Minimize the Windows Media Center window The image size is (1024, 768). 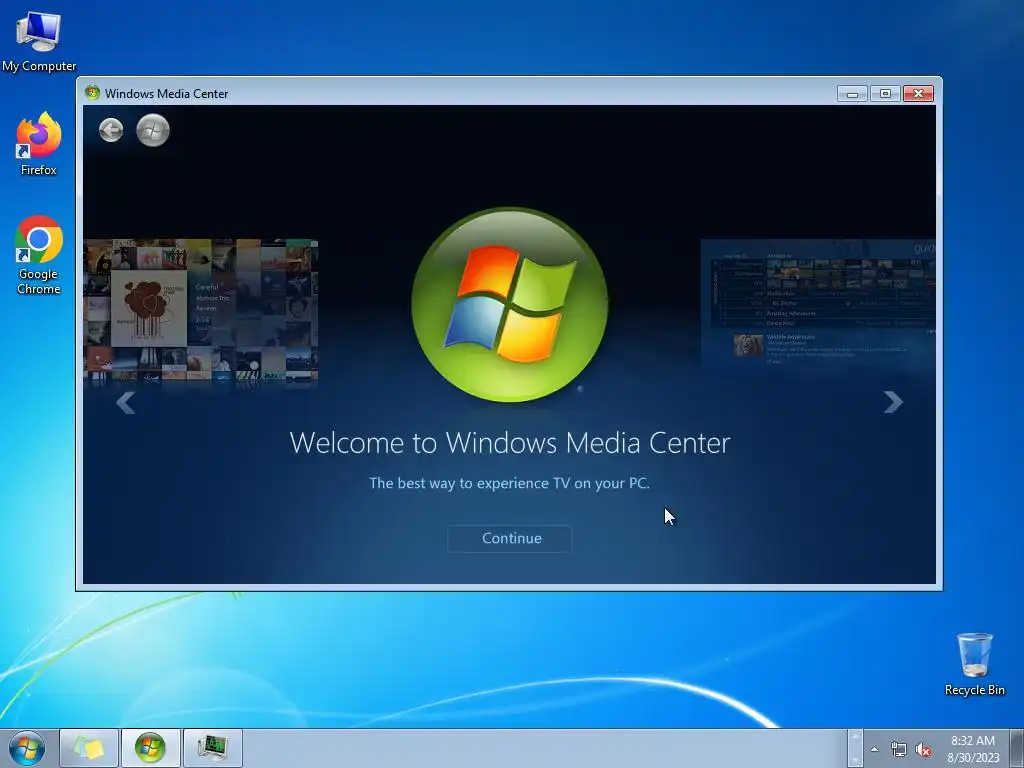(852, 94)
